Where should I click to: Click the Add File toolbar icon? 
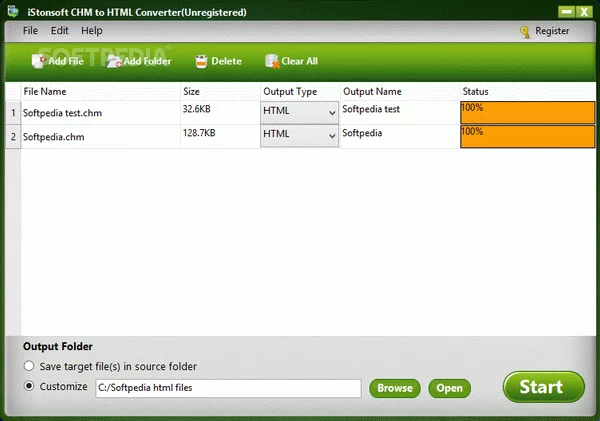(39, 61)
